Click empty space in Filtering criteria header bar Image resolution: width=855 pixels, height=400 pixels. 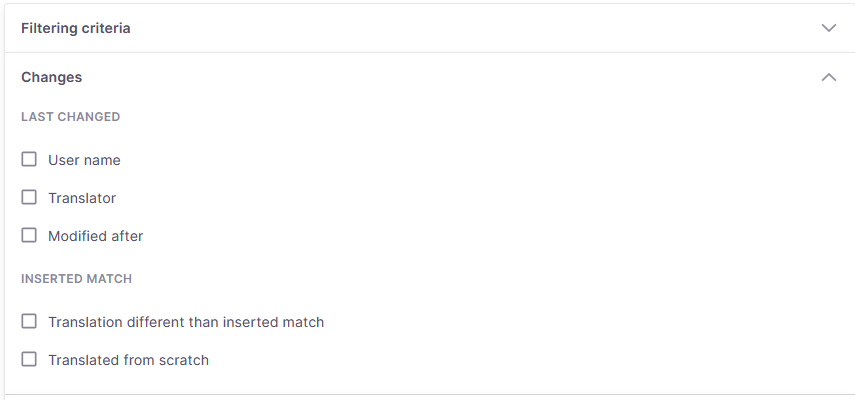(450, 28)
